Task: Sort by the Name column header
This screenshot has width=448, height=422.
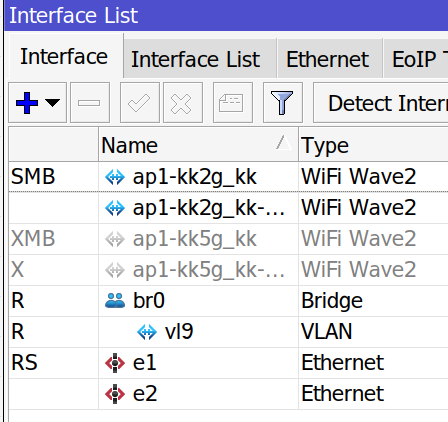Action: click(198, 145)
